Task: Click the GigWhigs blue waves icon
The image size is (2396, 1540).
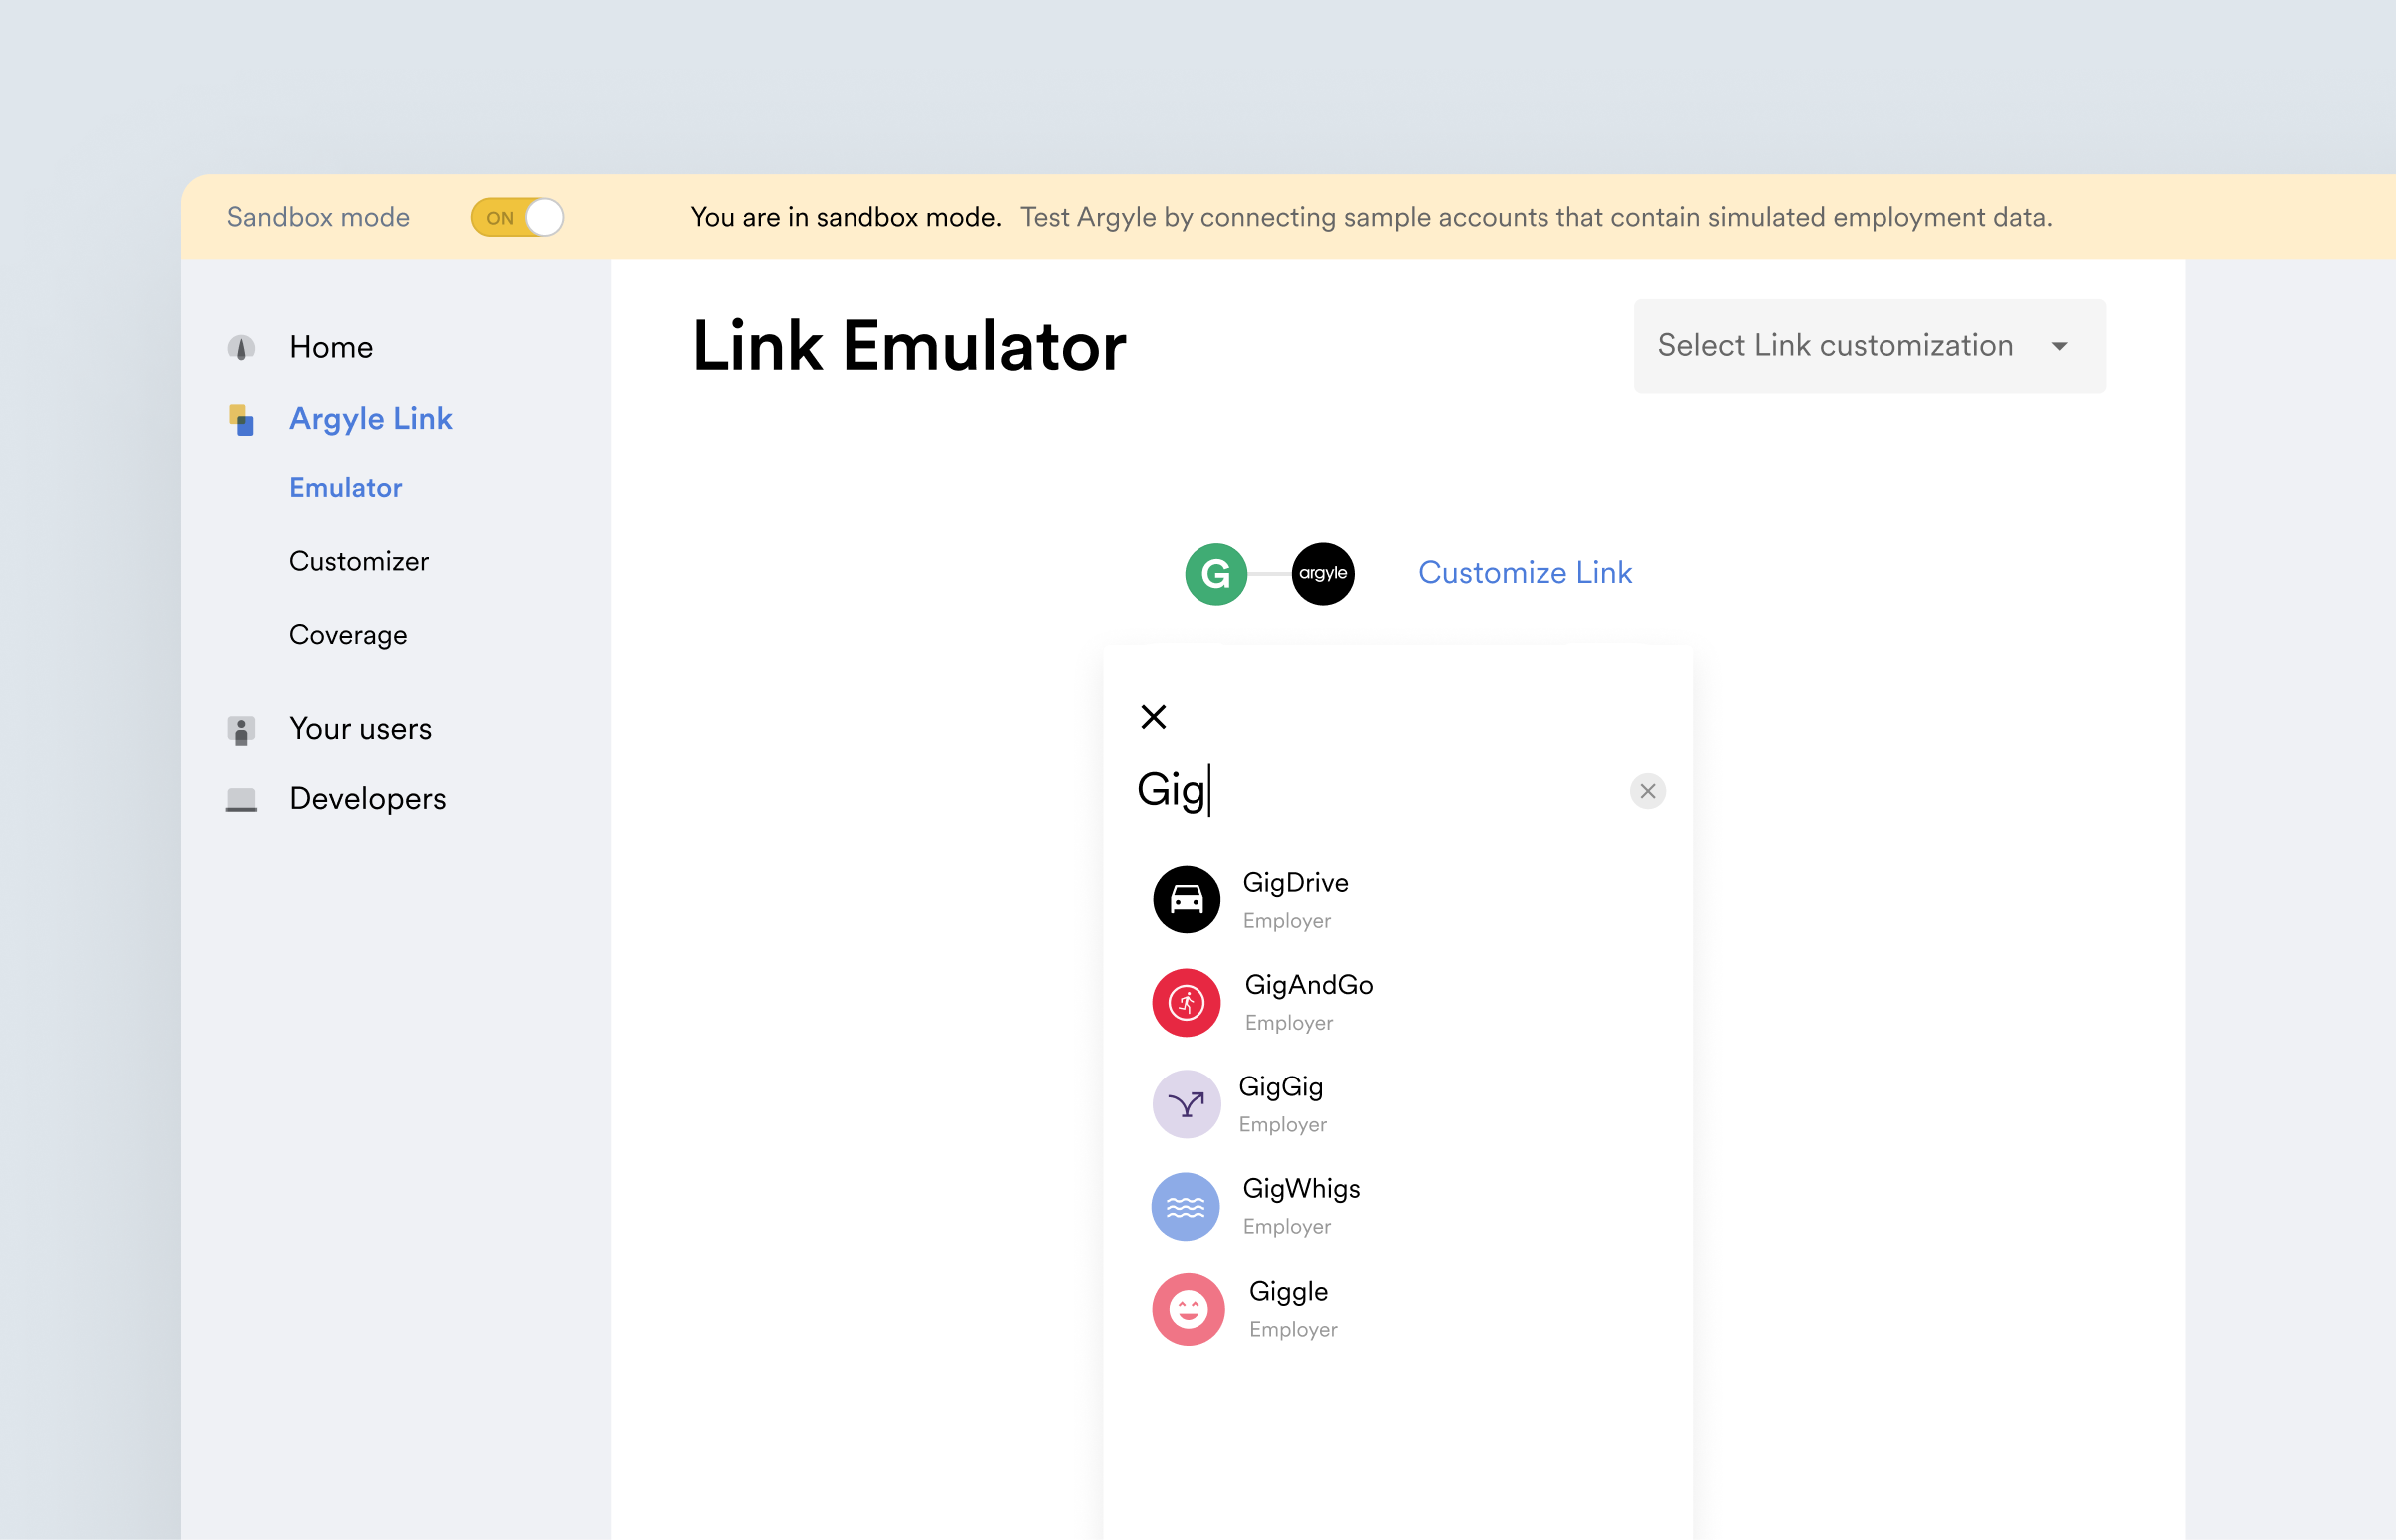Action: pyautogui.click(x=1186, y=1207)
